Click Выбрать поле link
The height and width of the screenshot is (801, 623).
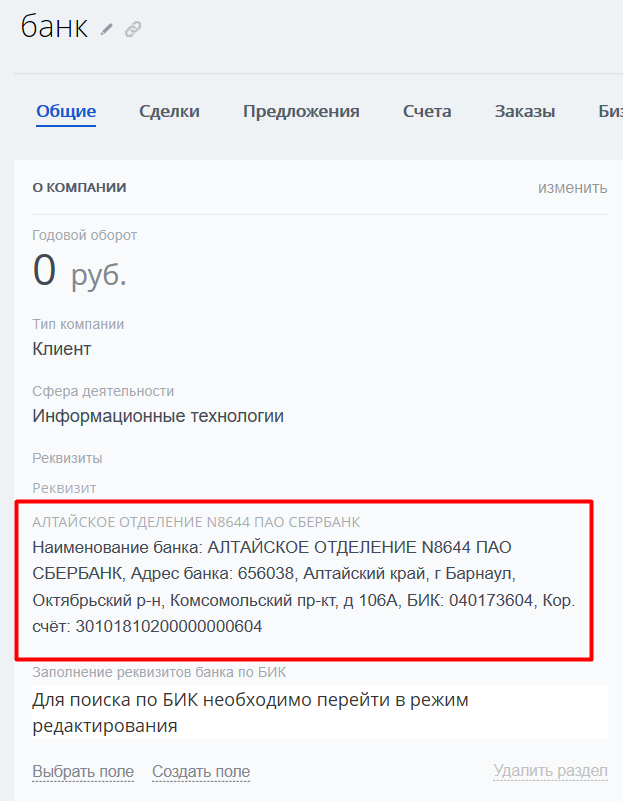coord(83,771)
